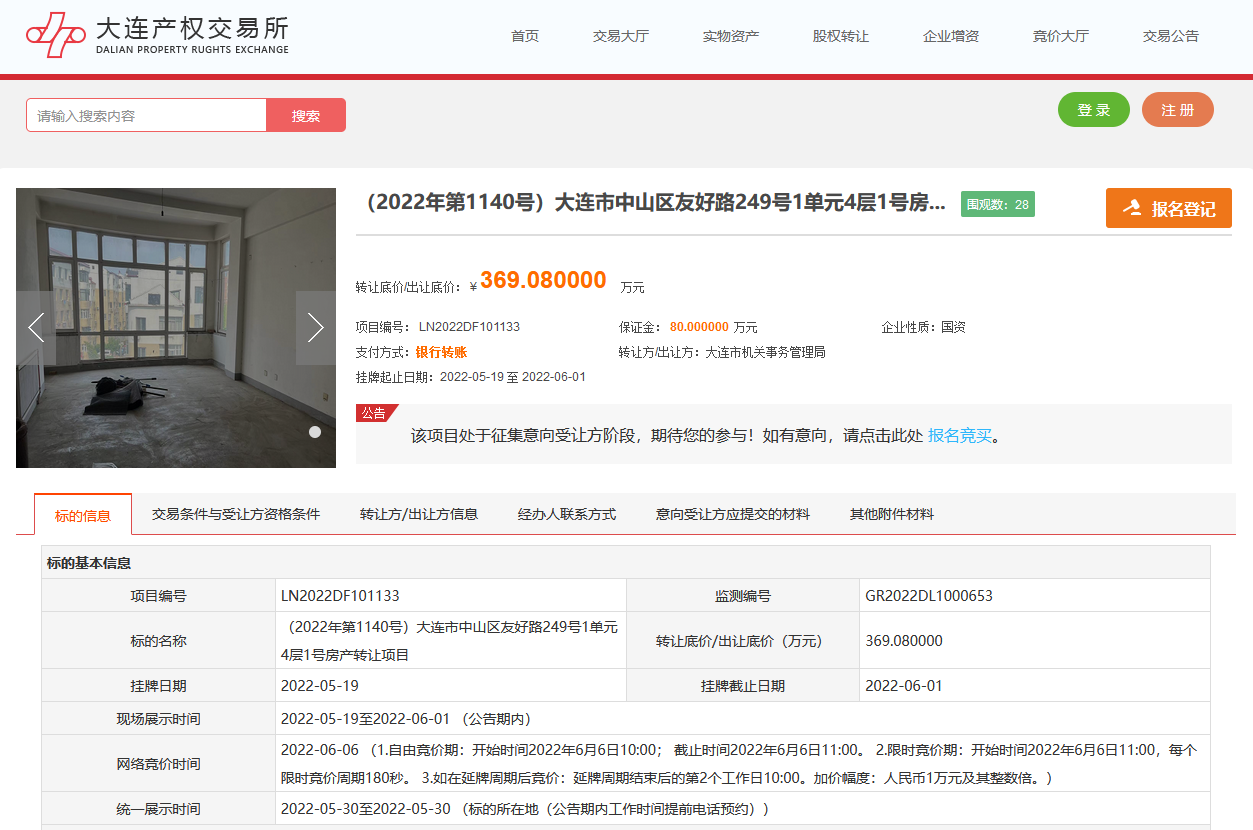Image resolution: width=1253 pixels, height=830 pixels.
Task: Navigate to 实物资产 in the top menu
Action: click(731, 36)
